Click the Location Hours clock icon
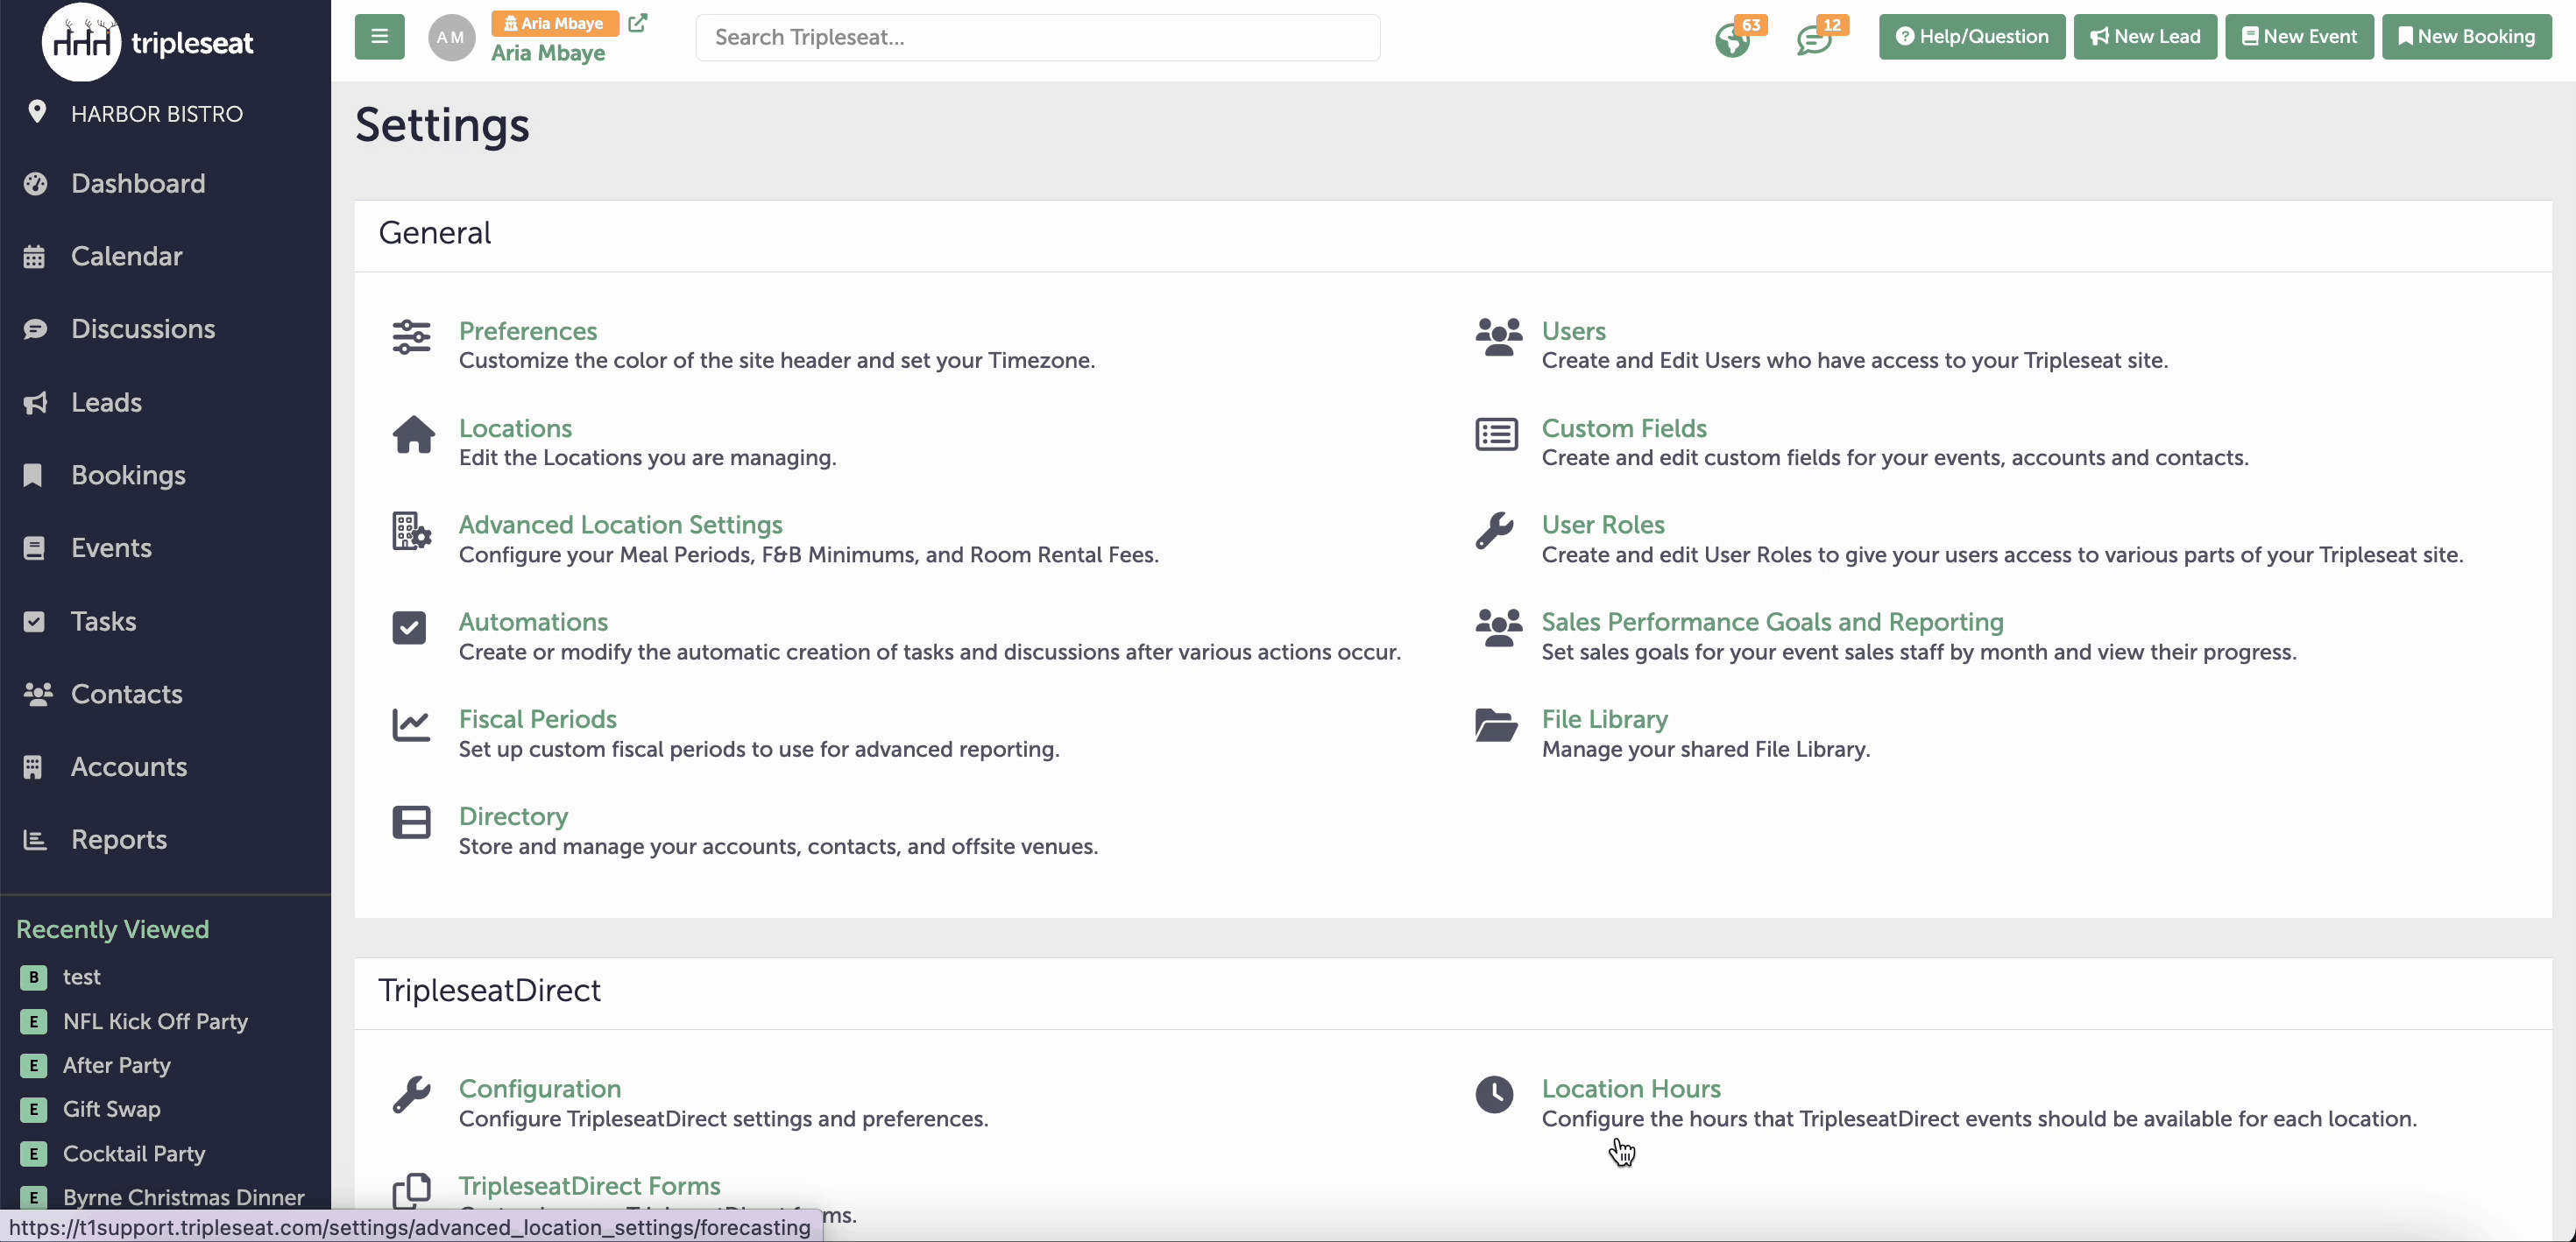This screenshot has width=2576, height=1242. pyautogui.click(x=1494, y=1094)
